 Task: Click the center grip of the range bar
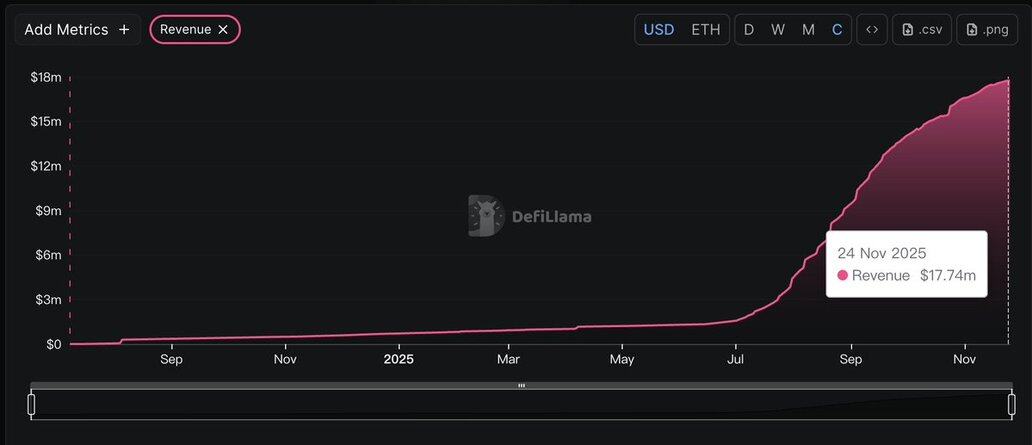click(521, 385)
